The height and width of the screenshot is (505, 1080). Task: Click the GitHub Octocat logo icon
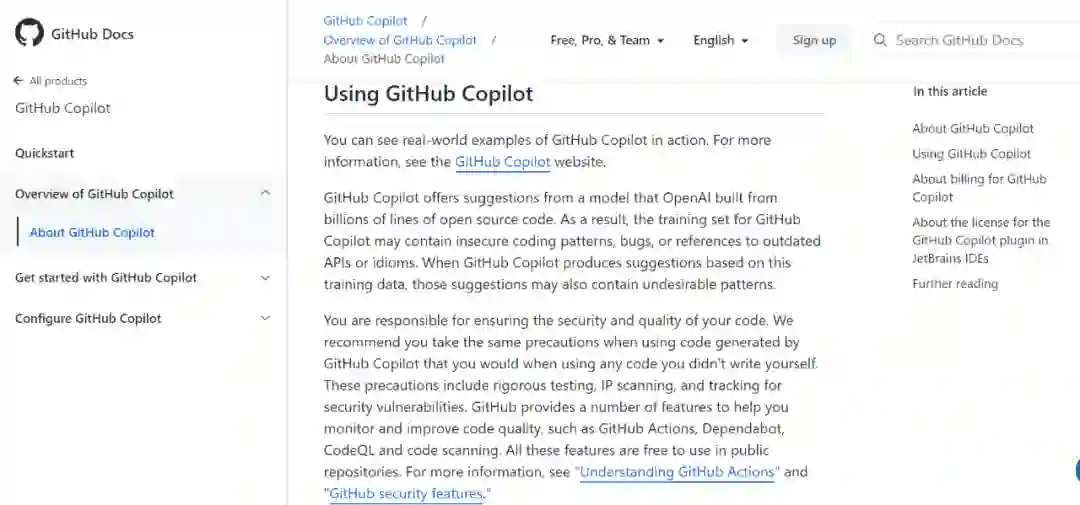(x=30, y=33)
